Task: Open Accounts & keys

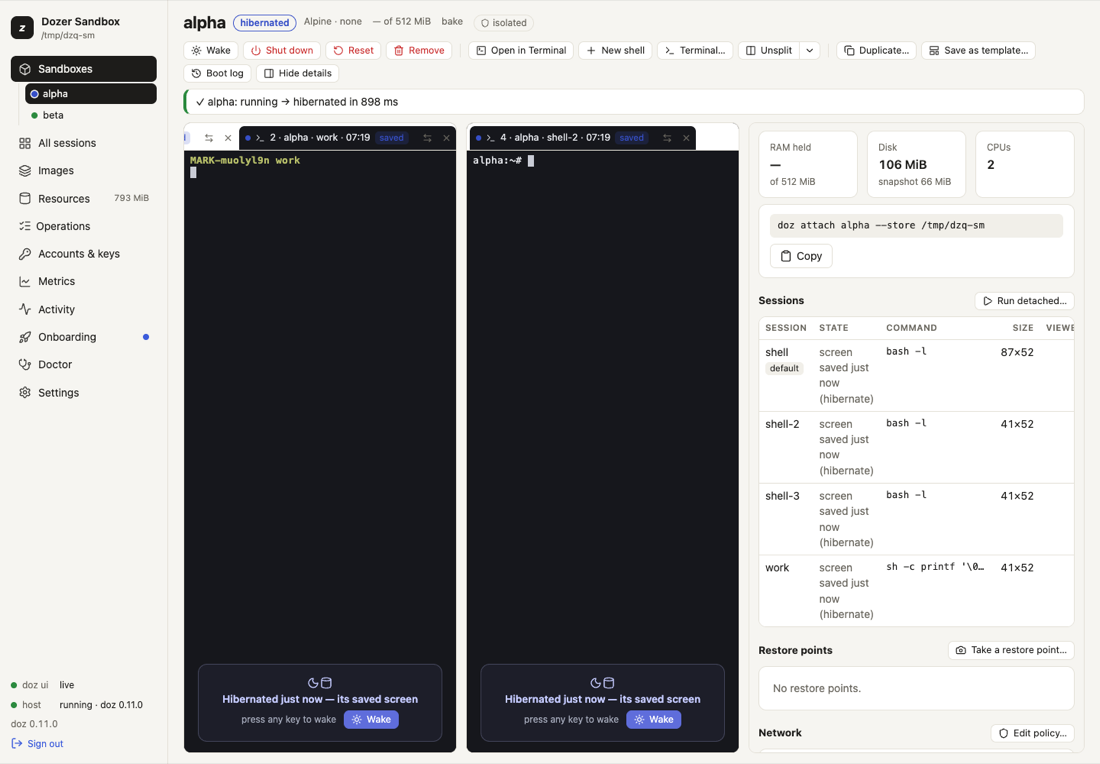Action: (83, 253)
